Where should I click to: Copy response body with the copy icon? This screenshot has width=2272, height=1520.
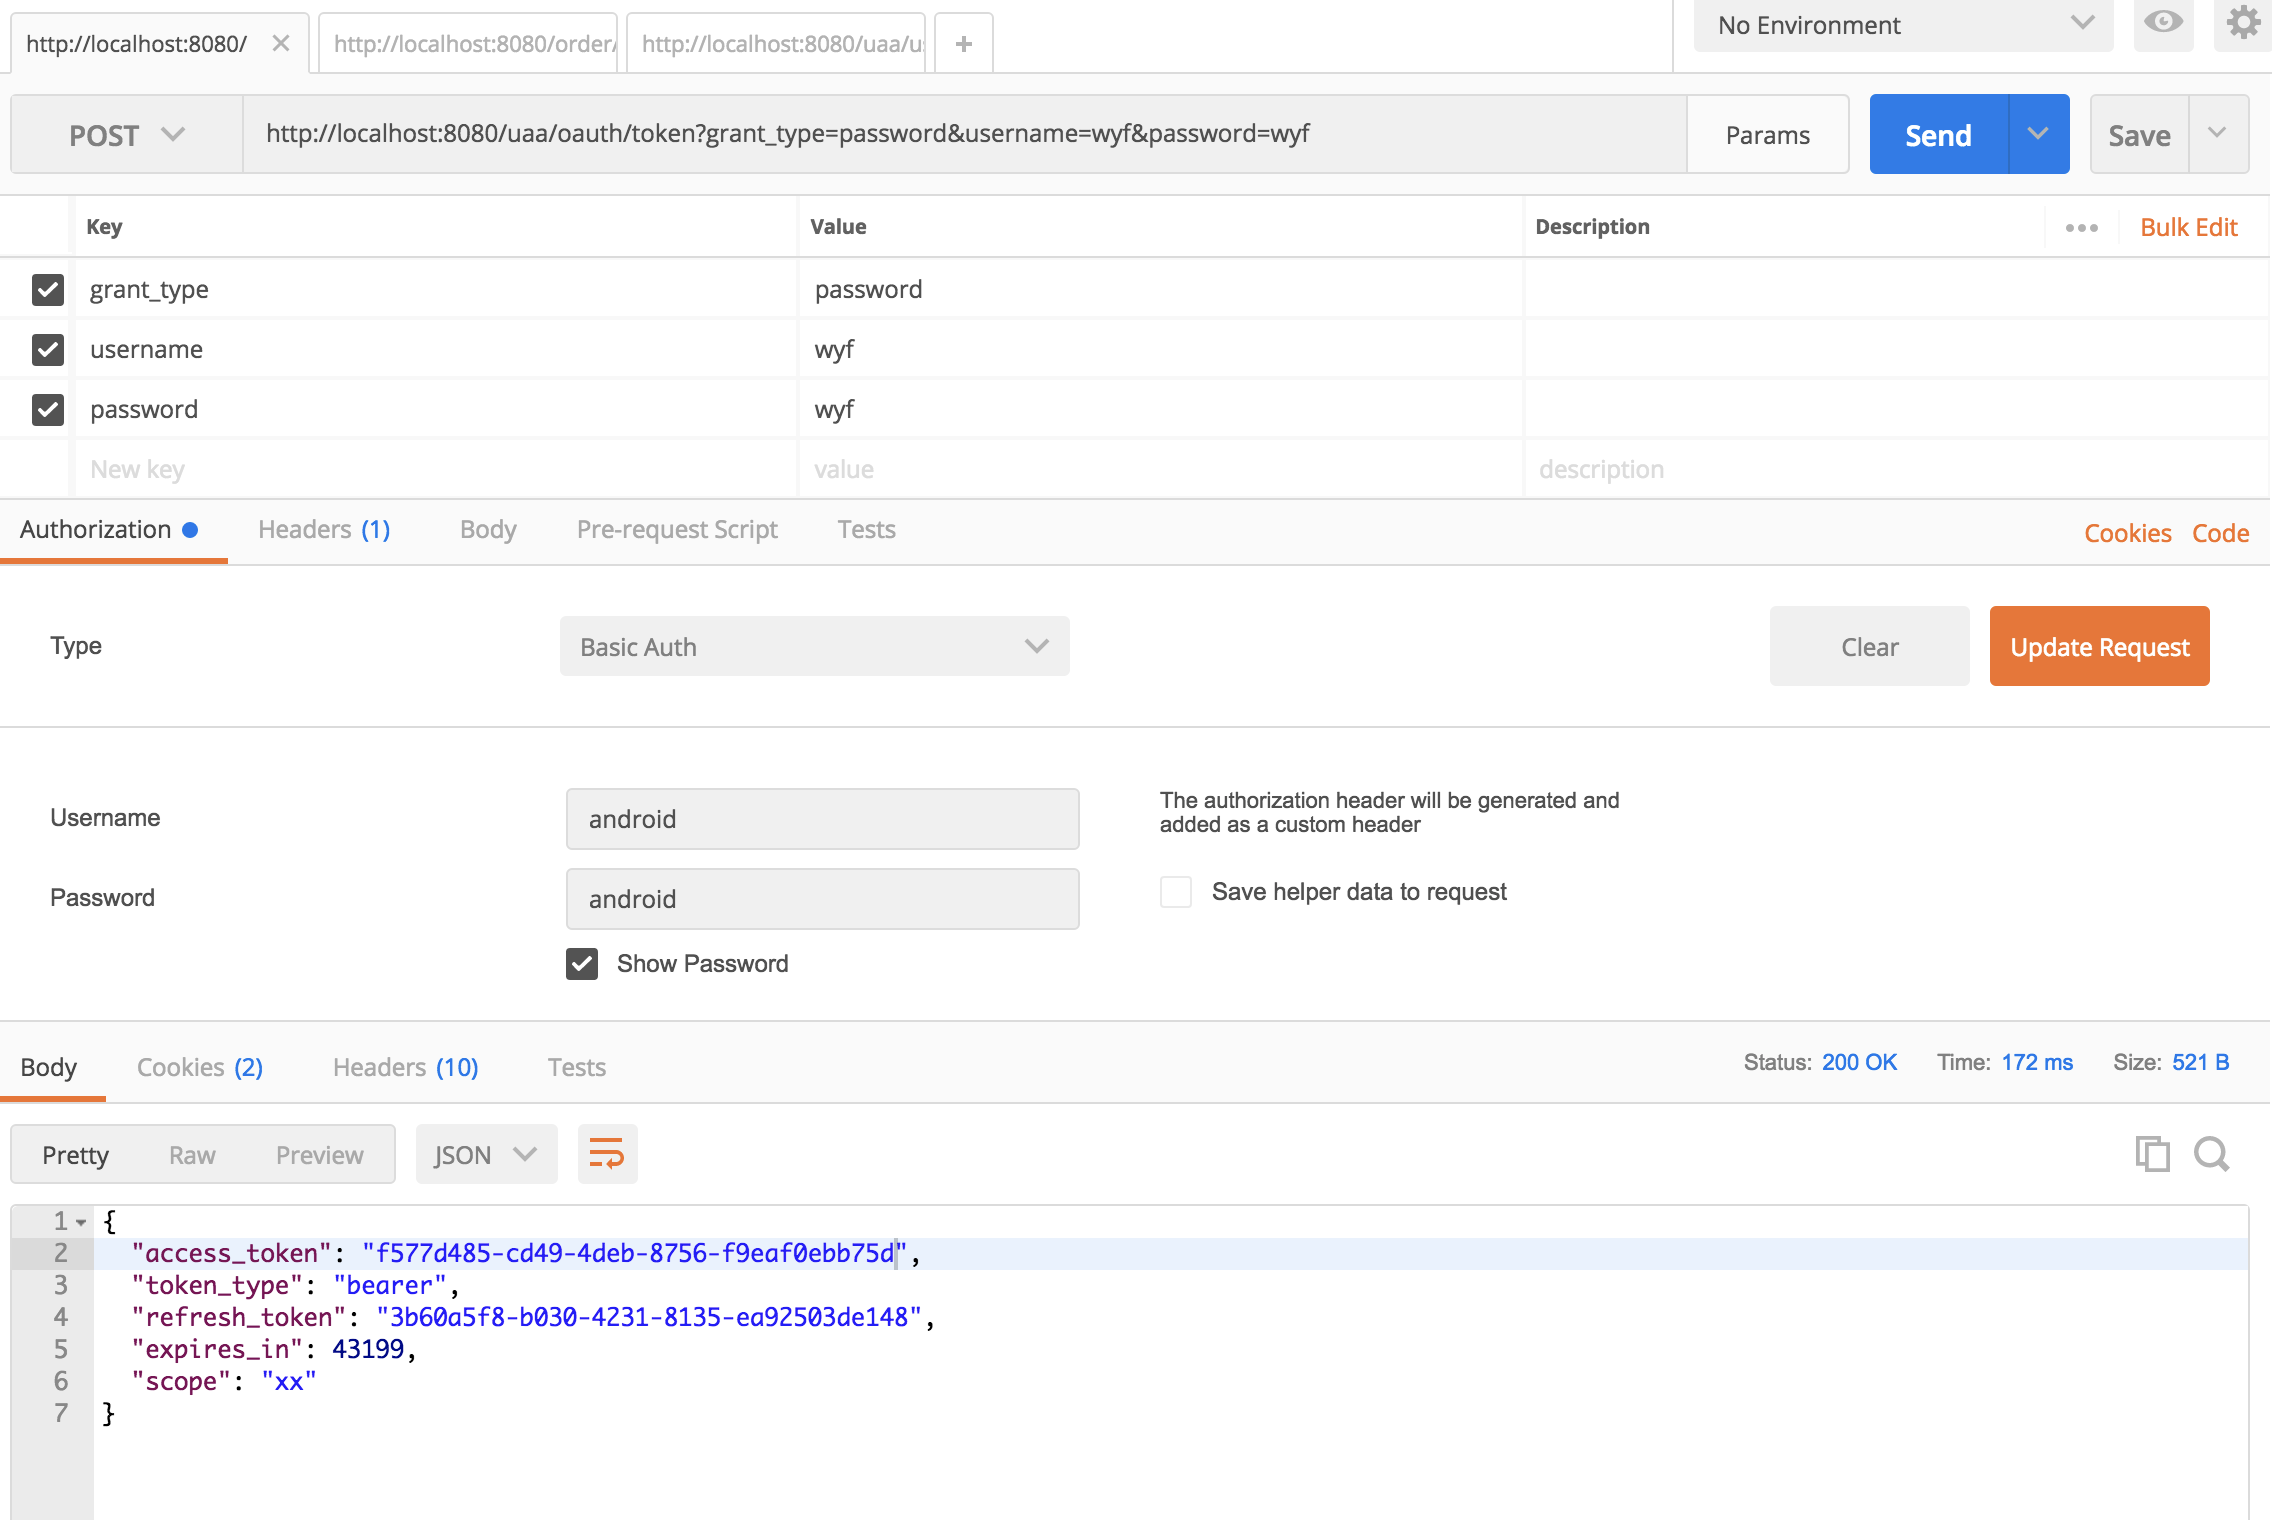(2152, 1154)
